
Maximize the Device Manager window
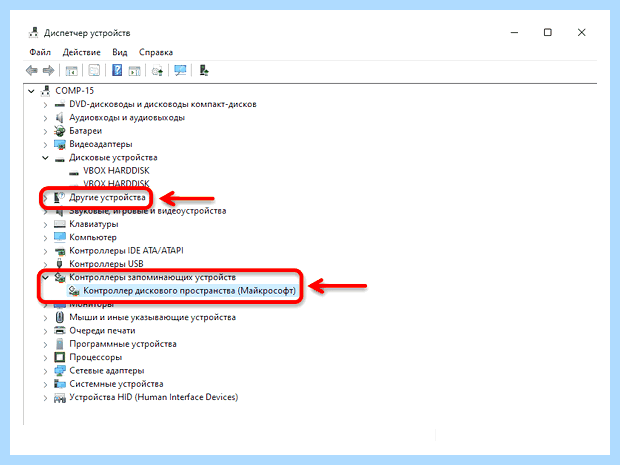548,32
